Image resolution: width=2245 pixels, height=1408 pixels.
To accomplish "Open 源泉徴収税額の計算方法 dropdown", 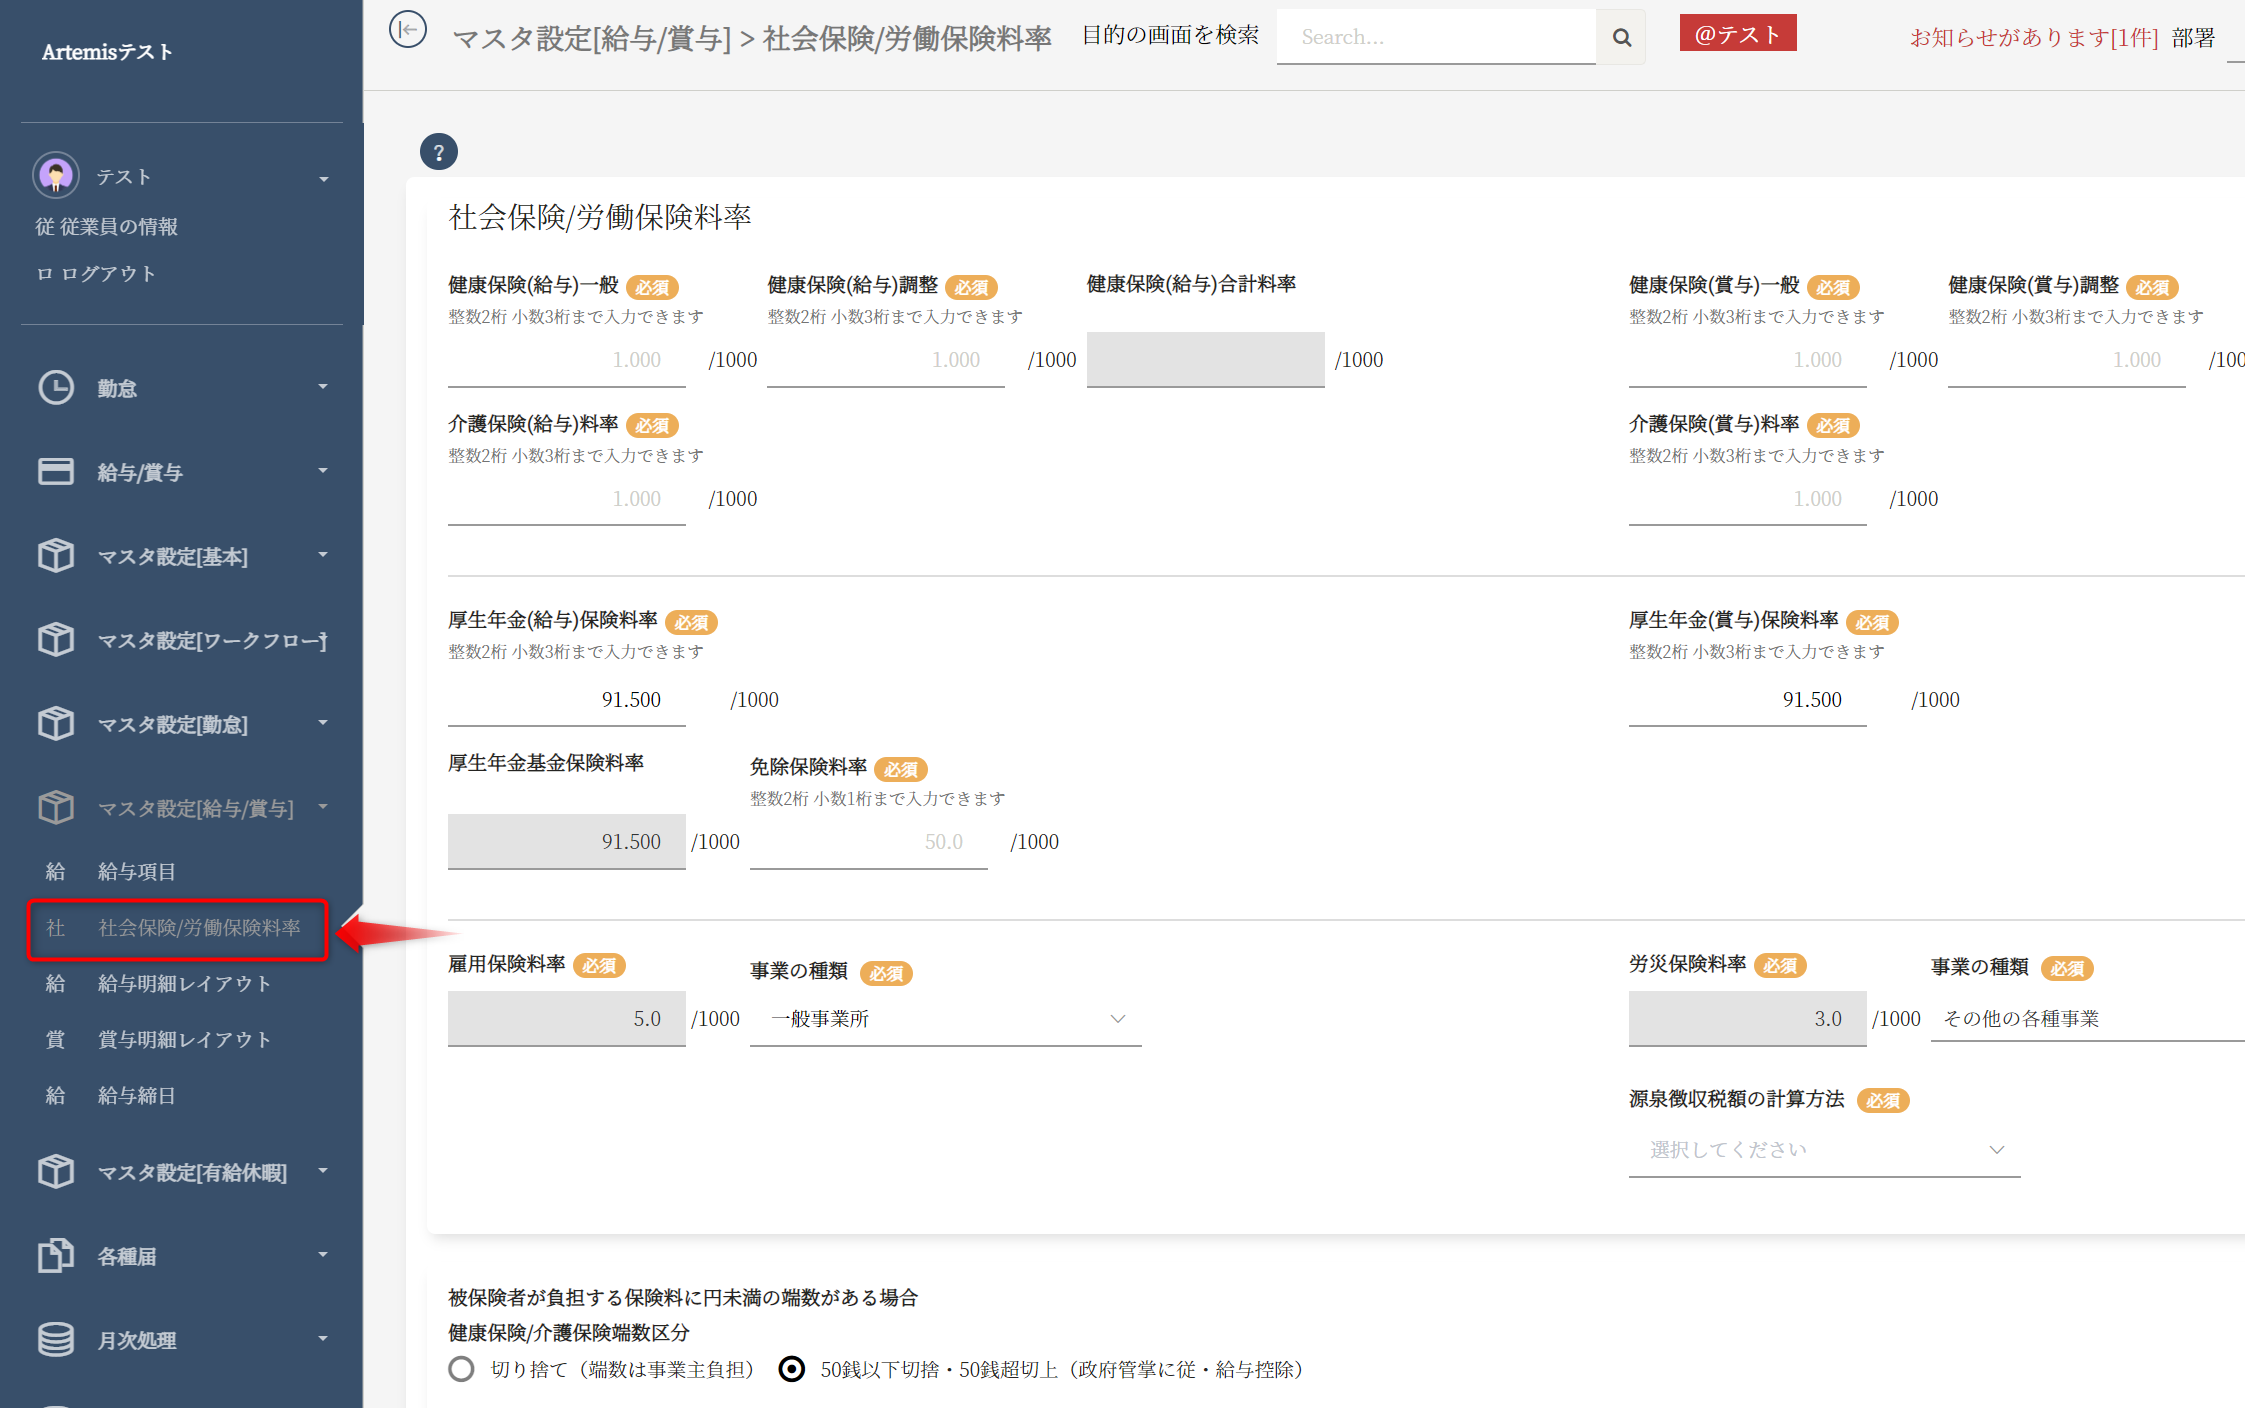I will 1824,1150.
